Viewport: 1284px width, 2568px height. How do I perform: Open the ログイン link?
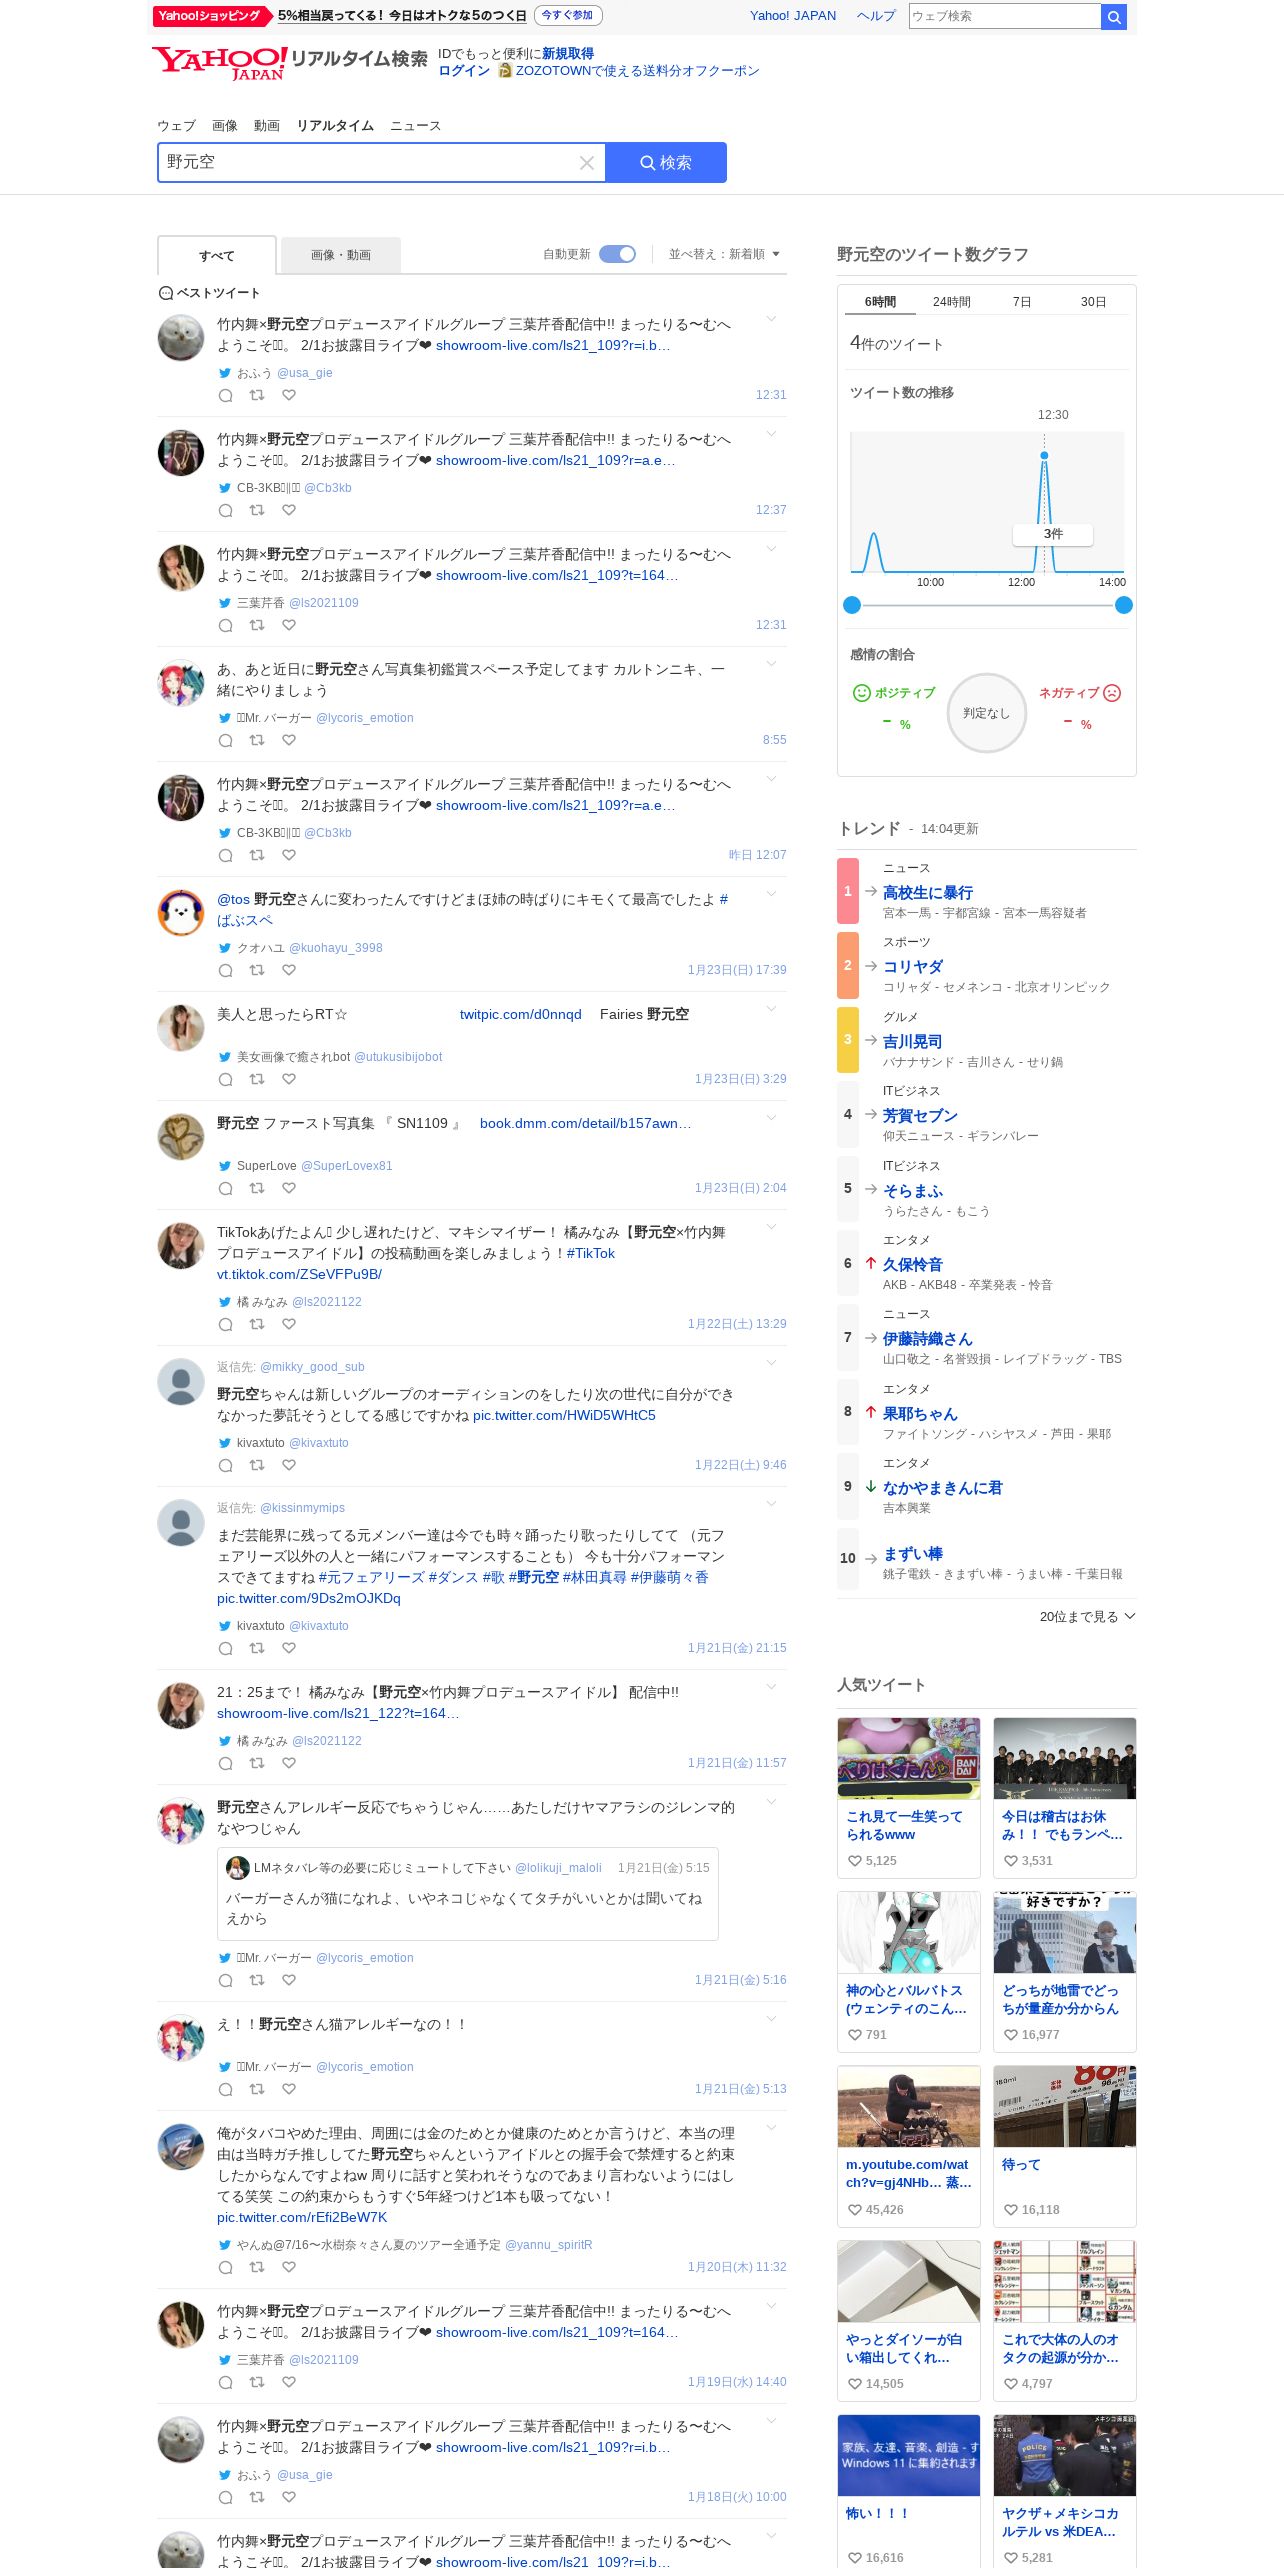coord(464,71)
